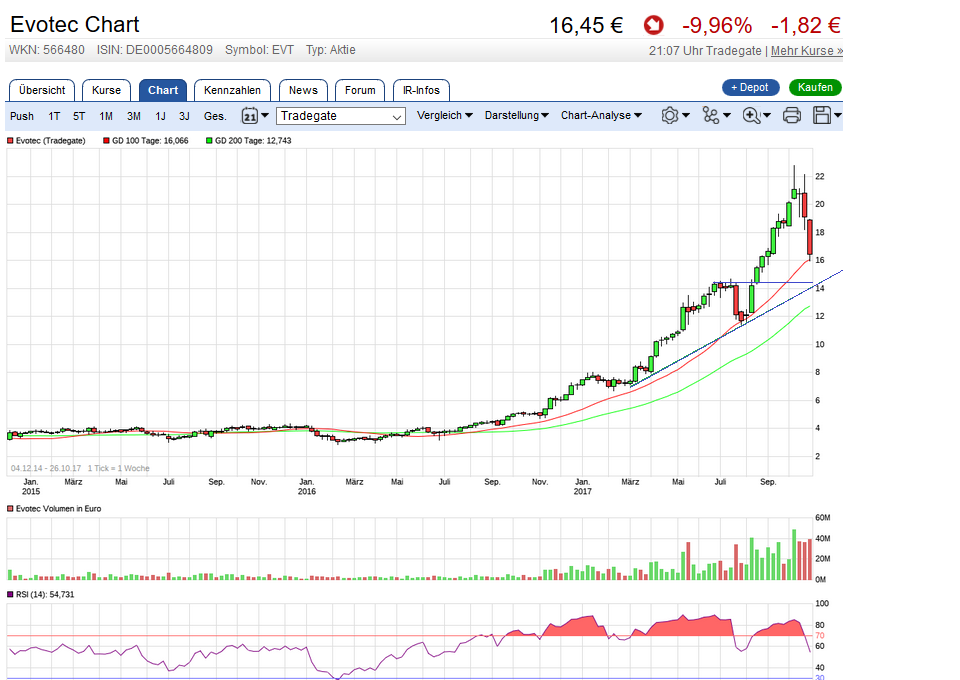This screenshot has width=960, height=680.
Task: Click the 16,45 € price value
Action: [586, 26]
